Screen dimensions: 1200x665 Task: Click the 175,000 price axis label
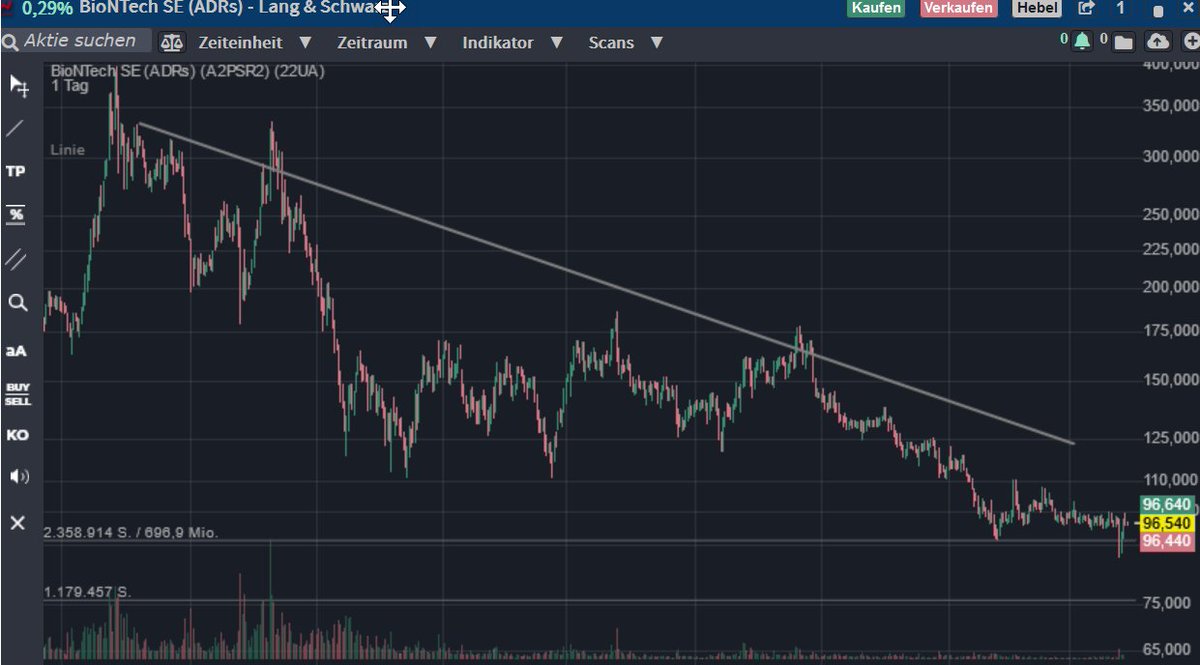1171,331
